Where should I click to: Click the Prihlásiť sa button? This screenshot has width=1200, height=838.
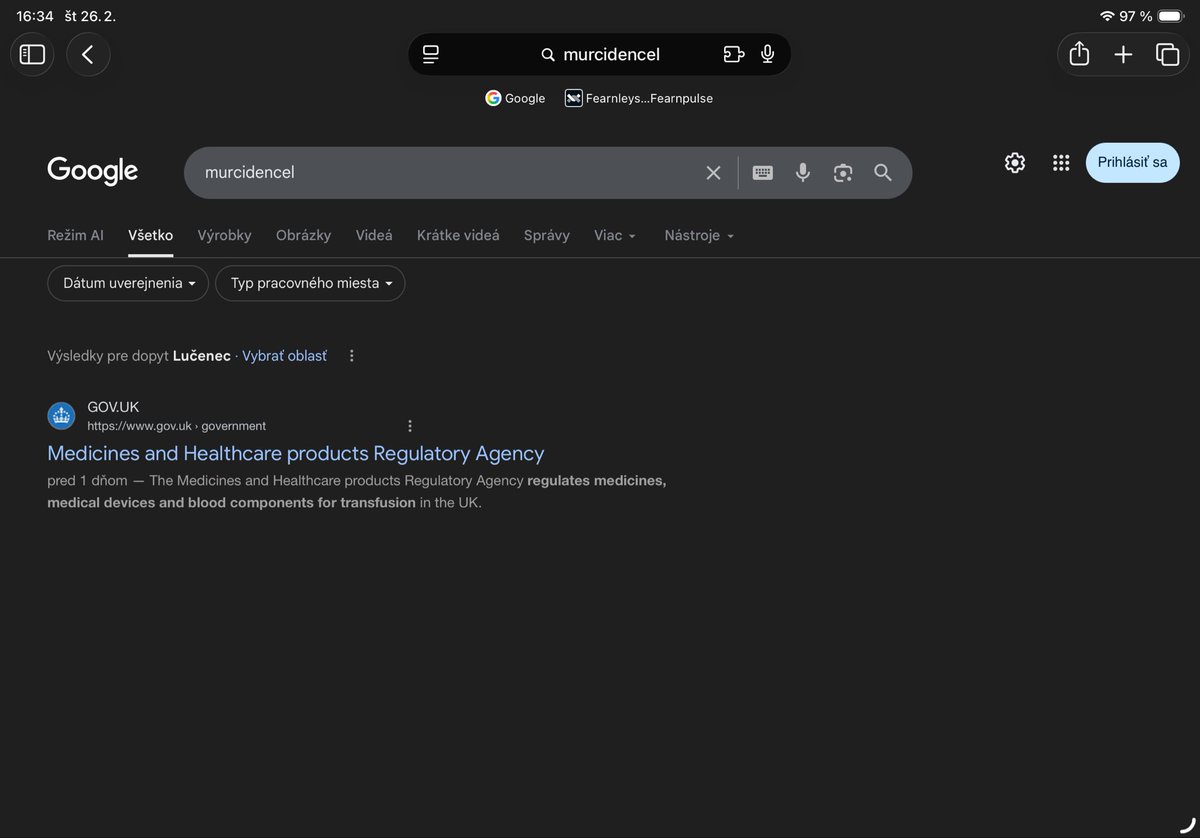click(x=1133, y=163)
